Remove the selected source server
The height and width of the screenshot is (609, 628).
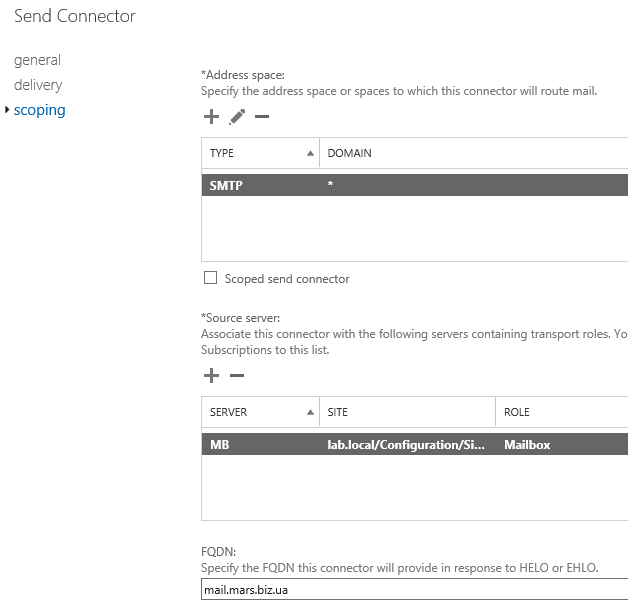coord(237,376)
